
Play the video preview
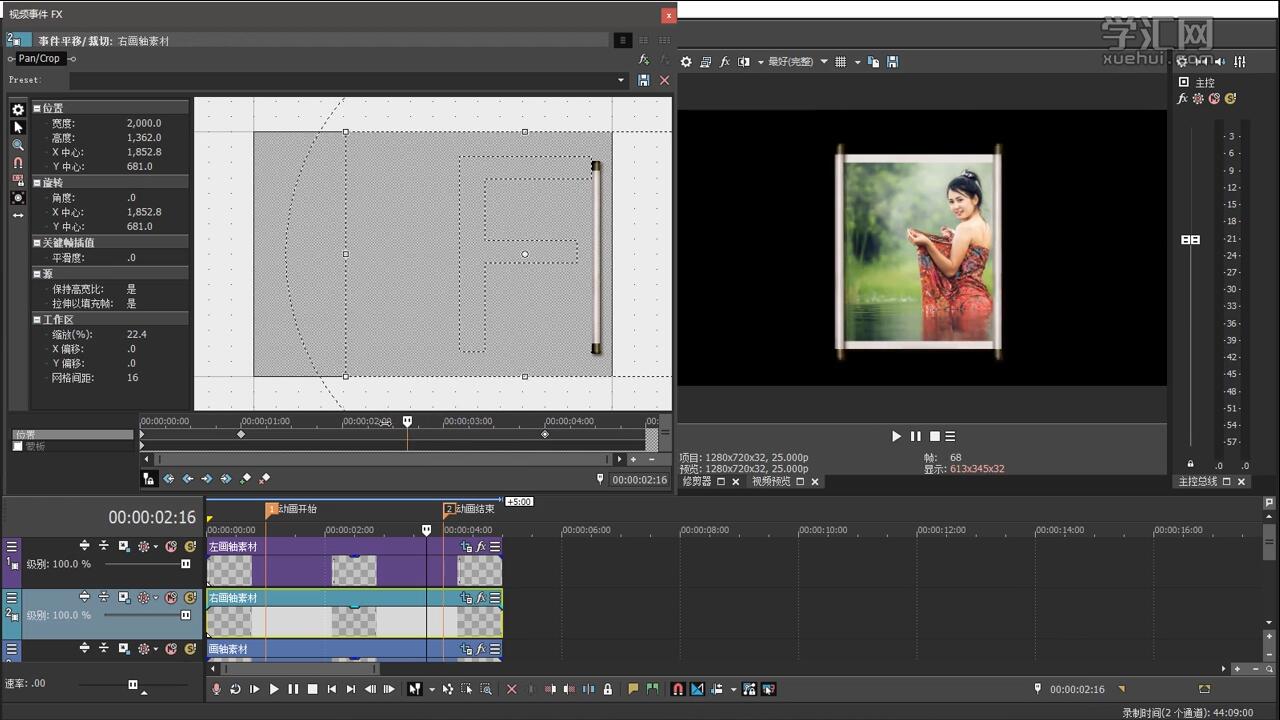point(896,436)
